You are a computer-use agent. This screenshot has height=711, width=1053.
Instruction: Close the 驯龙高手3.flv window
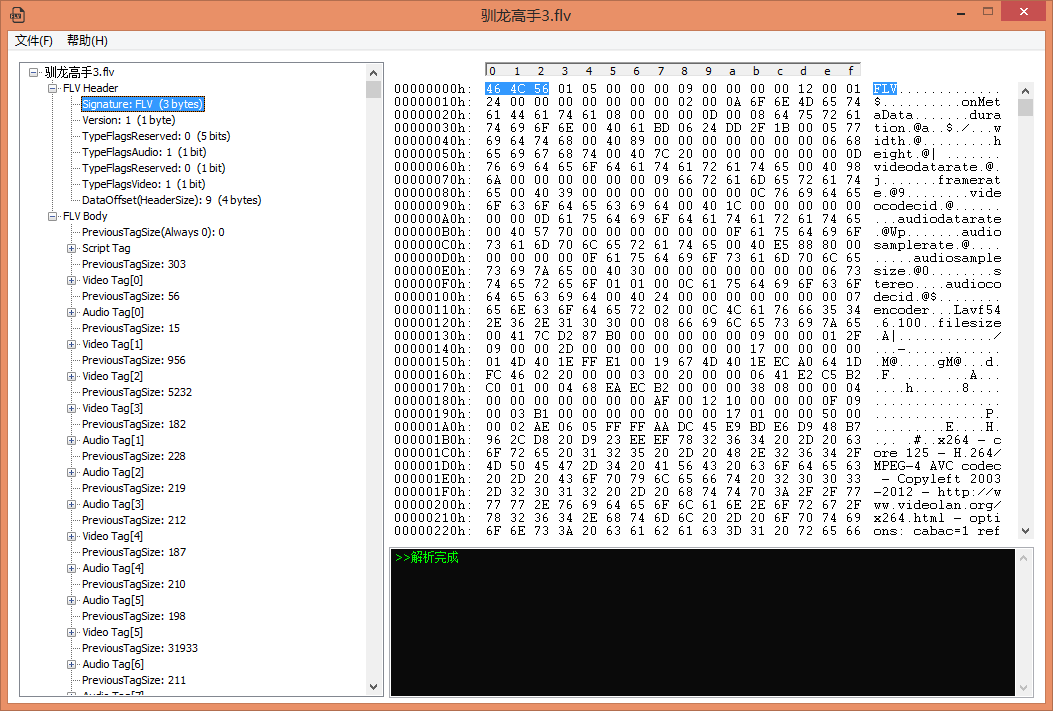pos(1023,11)
